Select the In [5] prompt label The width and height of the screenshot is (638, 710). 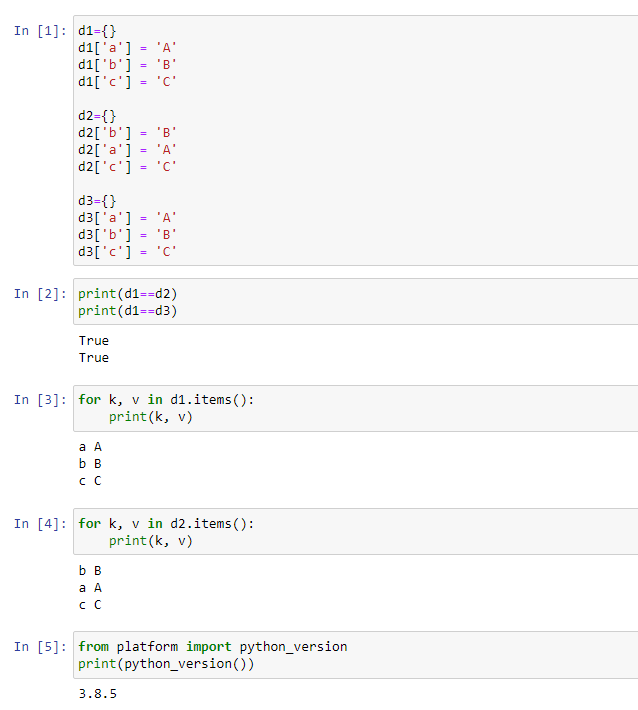coord(41,647)
